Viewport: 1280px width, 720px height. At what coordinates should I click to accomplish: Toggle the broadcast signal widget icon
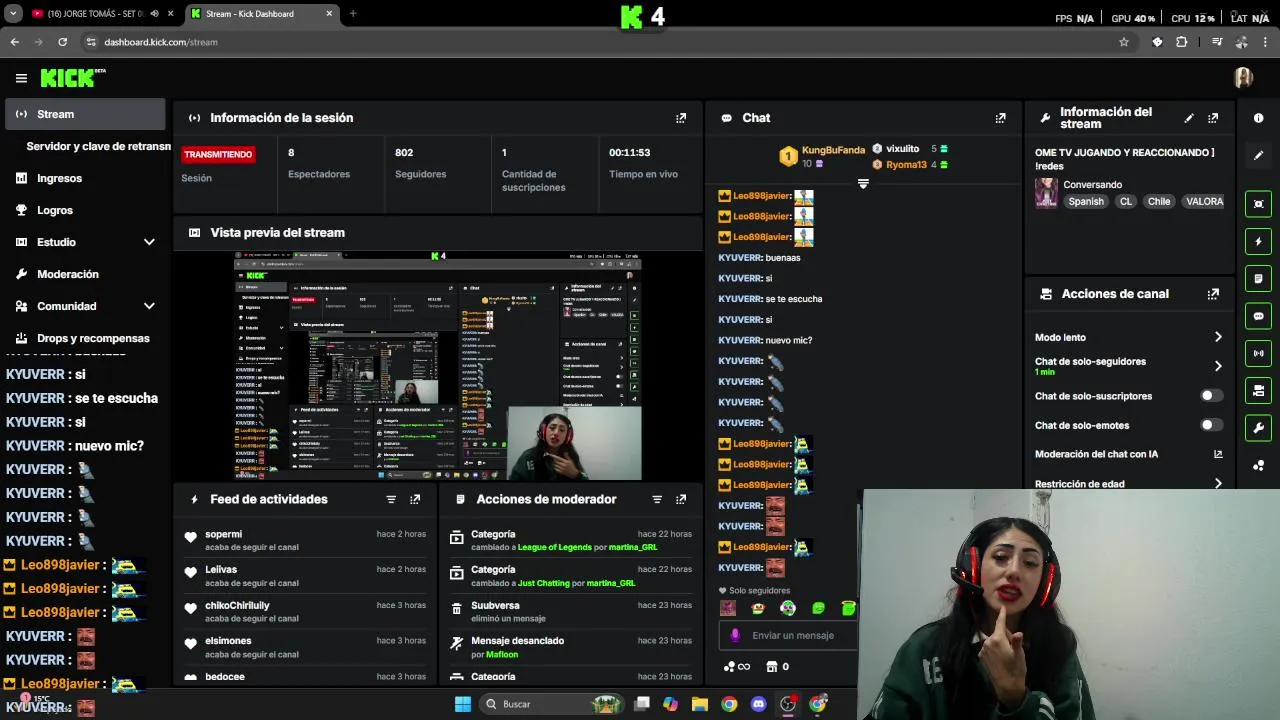click(1258, 353)
